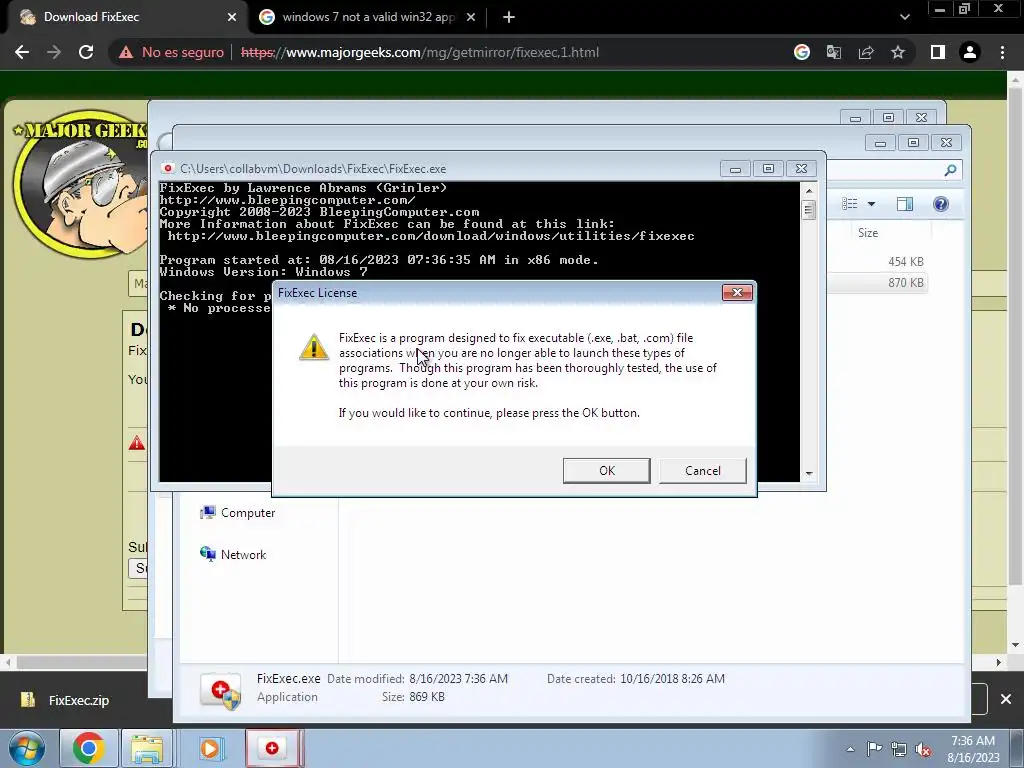
Task: Open Windows Media Player from taskbar
Action: [x=210, y=748]
